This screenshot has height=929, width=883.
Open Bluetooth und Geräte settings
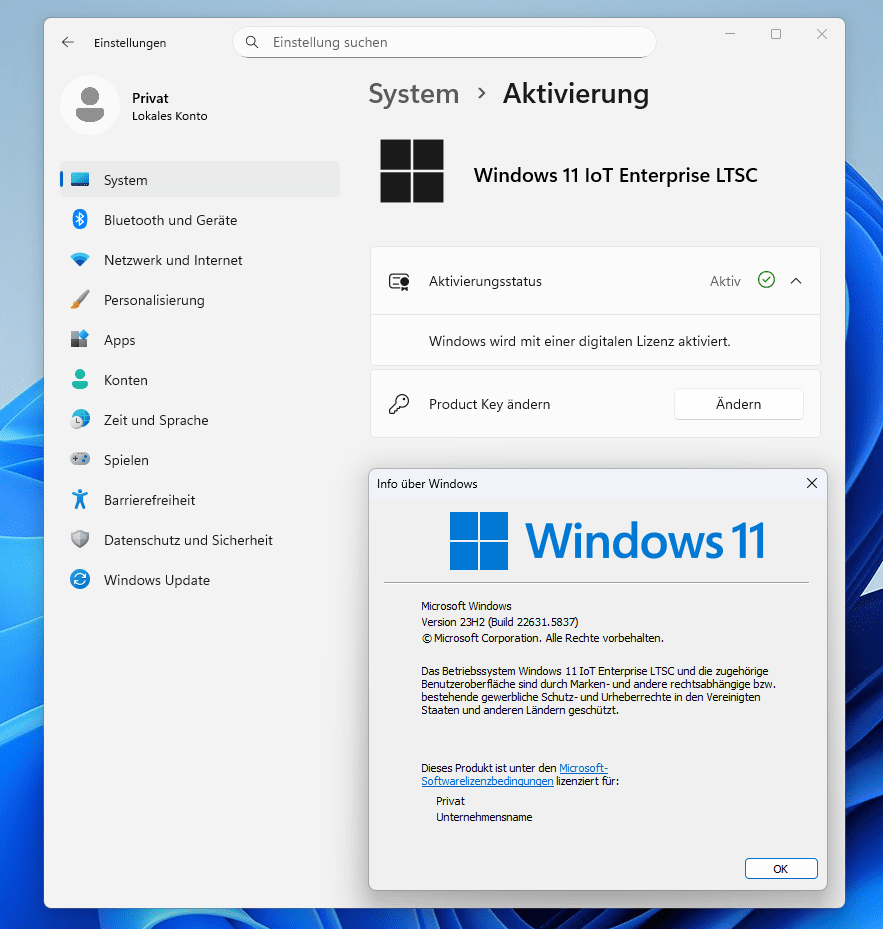200,220
